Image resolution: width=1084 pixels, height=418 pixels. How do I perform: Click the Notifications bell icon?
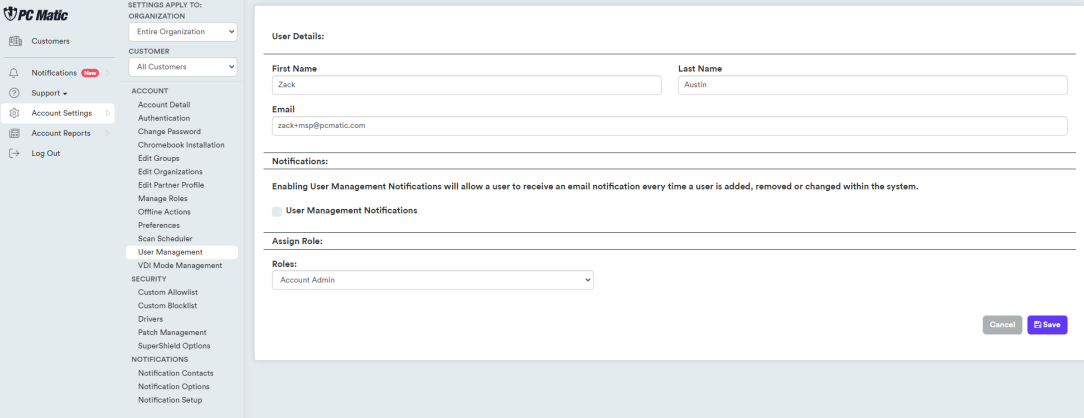click(x=15, y=73)
